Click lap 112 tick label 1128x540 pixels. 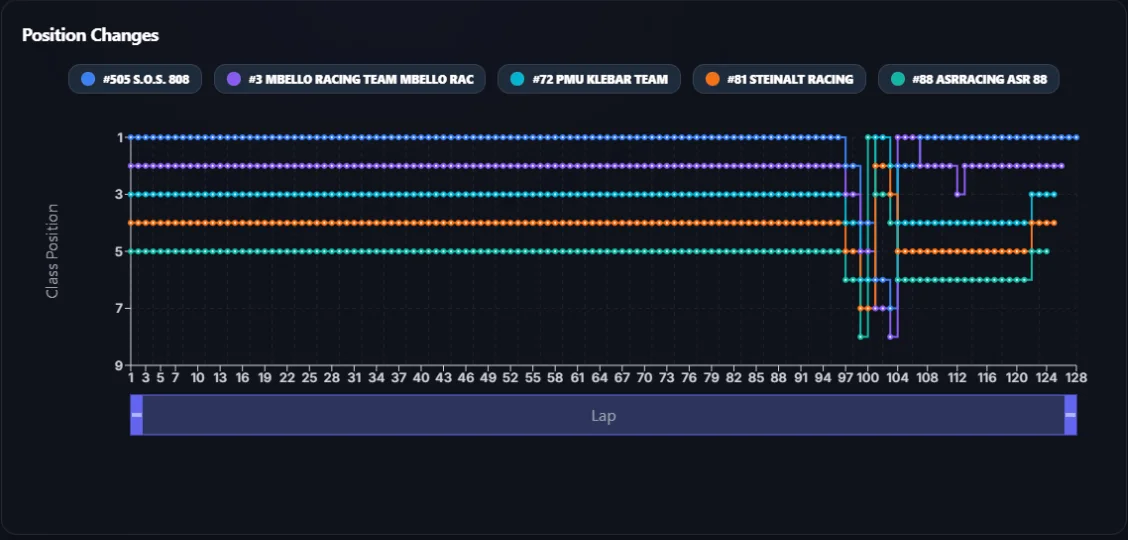click(957, 377)
